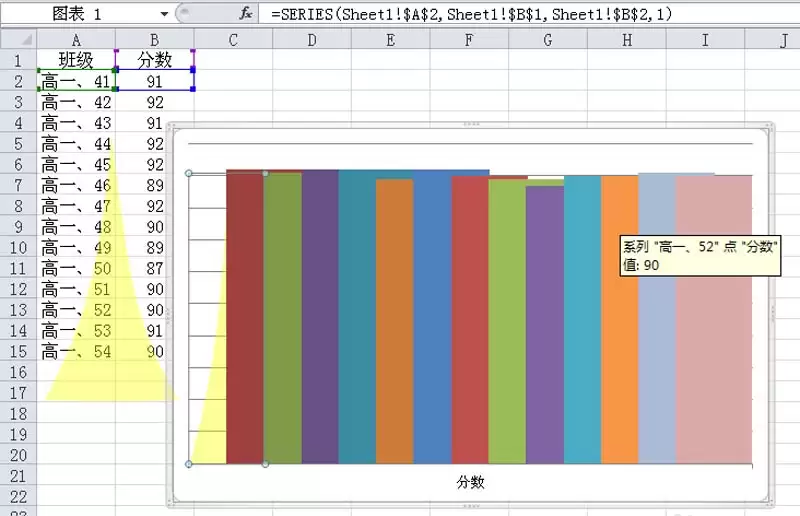Click the 分数 axis label below the chart
Image resolution: width=800 pixels, height=516 pixels.
tap(470, 482)
